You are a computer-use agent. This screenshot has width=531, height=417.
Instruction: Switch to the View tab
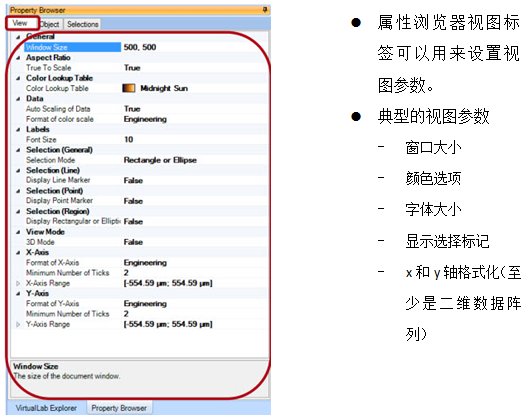coord(20,23)
